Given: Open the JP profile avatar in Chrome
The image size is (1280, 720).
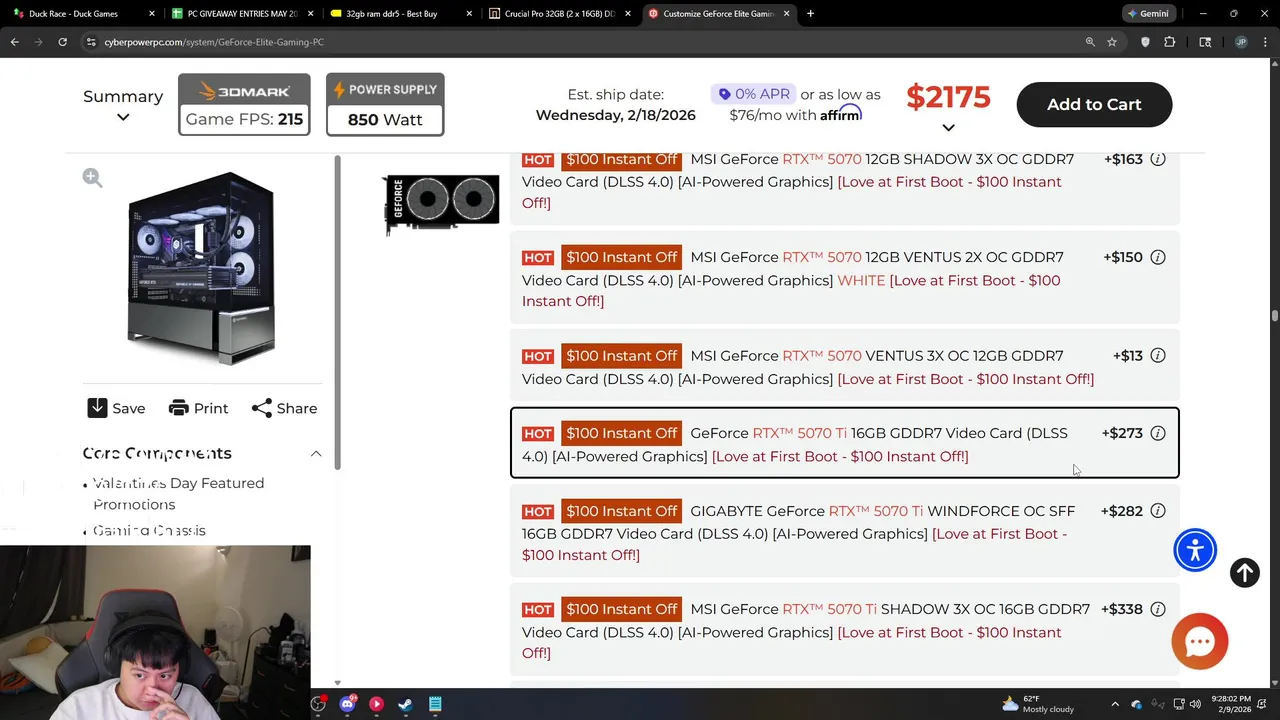Looking at the screenshot, I should [x=1241, y=42].
